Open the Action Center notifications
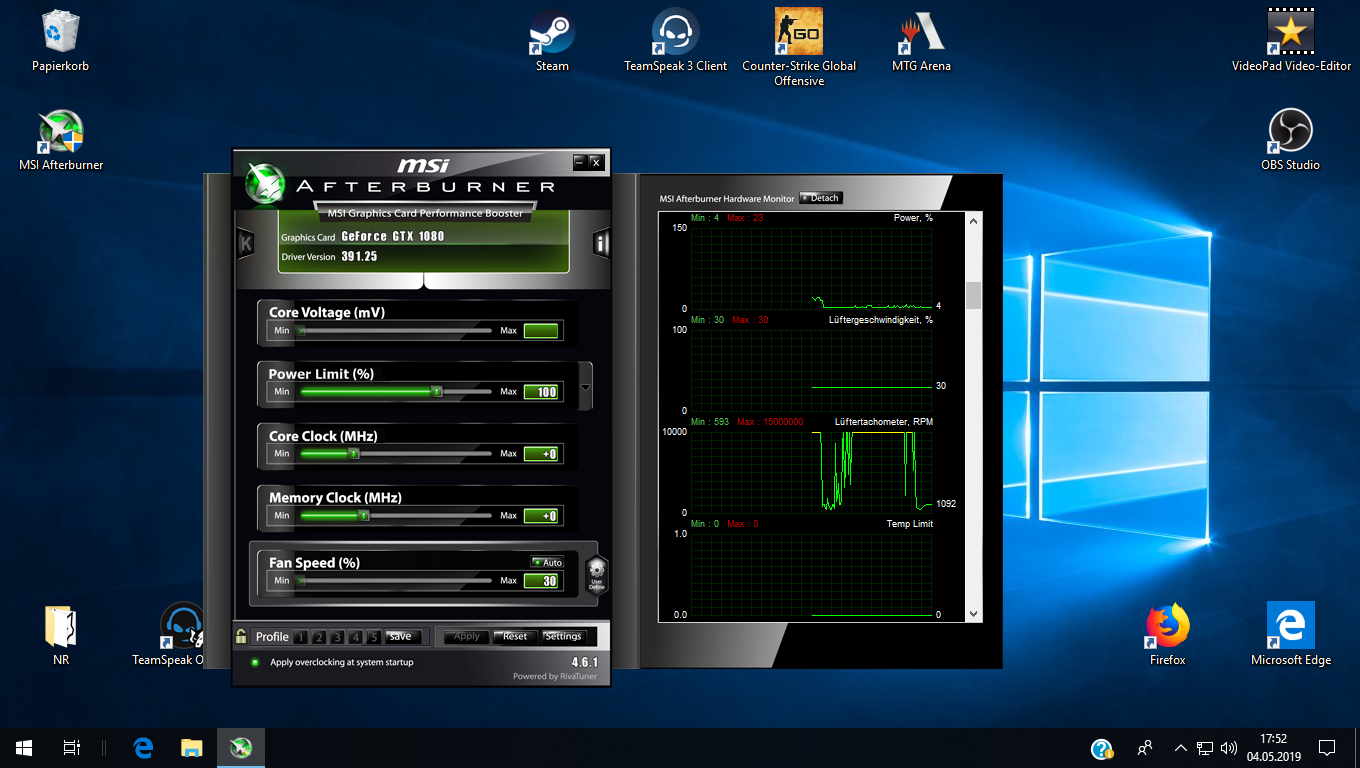The height and width of the screenshot is (768, 1360). point(1327,748)
